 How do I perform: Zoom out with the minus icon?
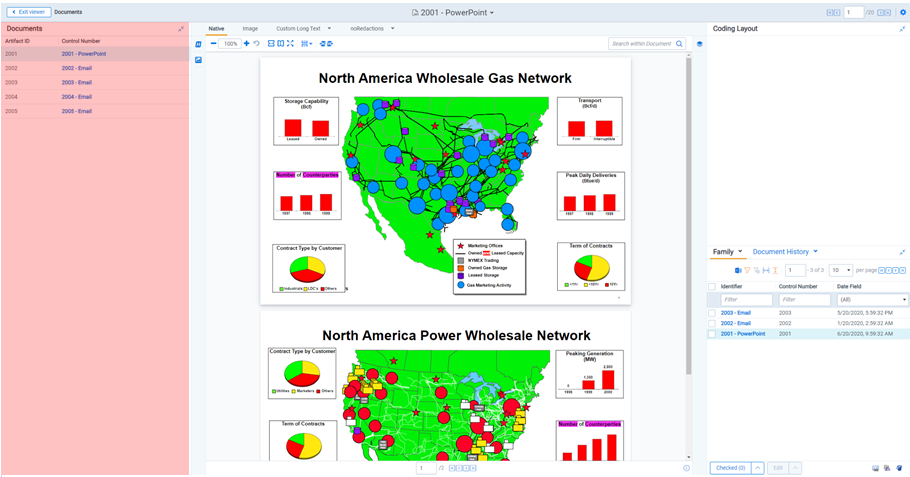[214, 44]
